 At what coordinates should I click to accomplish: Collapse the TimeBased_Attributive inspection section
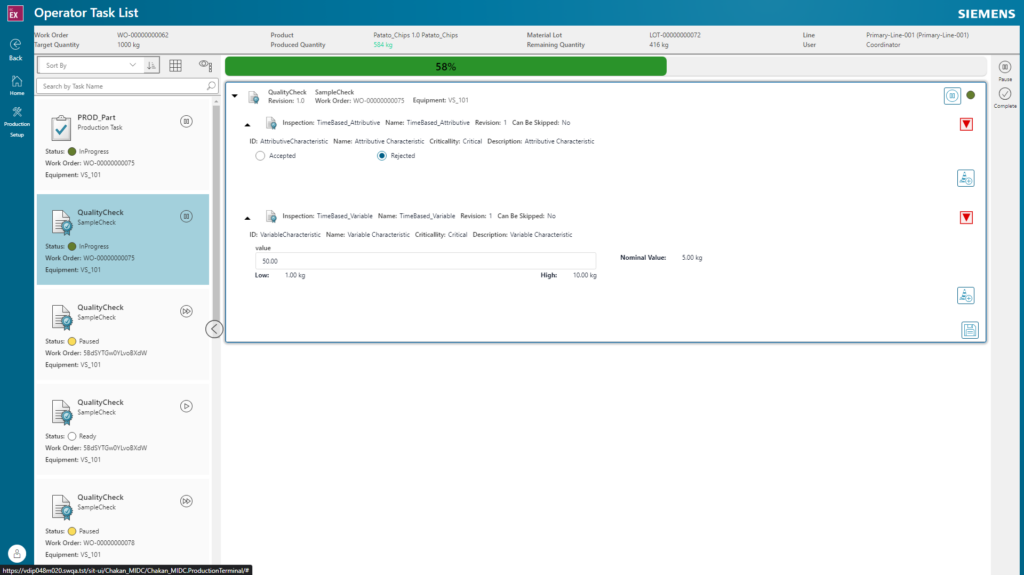pos(247,124)
